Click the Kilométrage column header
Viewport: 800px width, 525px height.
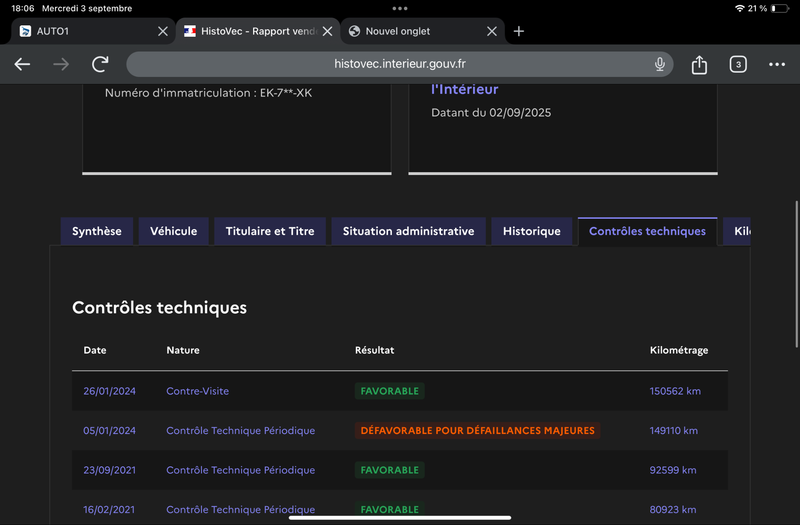pyautogui.click(x=679, y=350)
